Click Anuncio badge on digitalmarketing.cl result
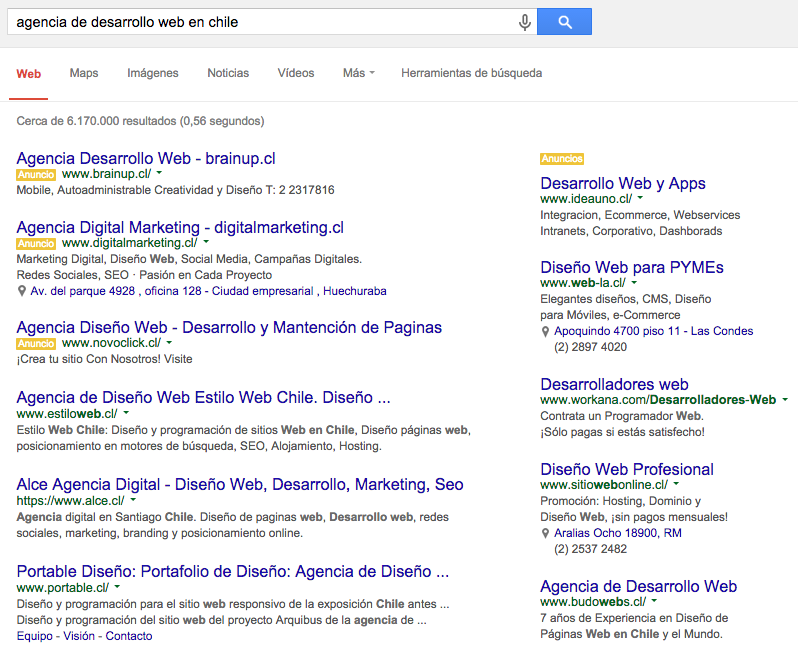This screenshot has height=655, width=798. 36,243
